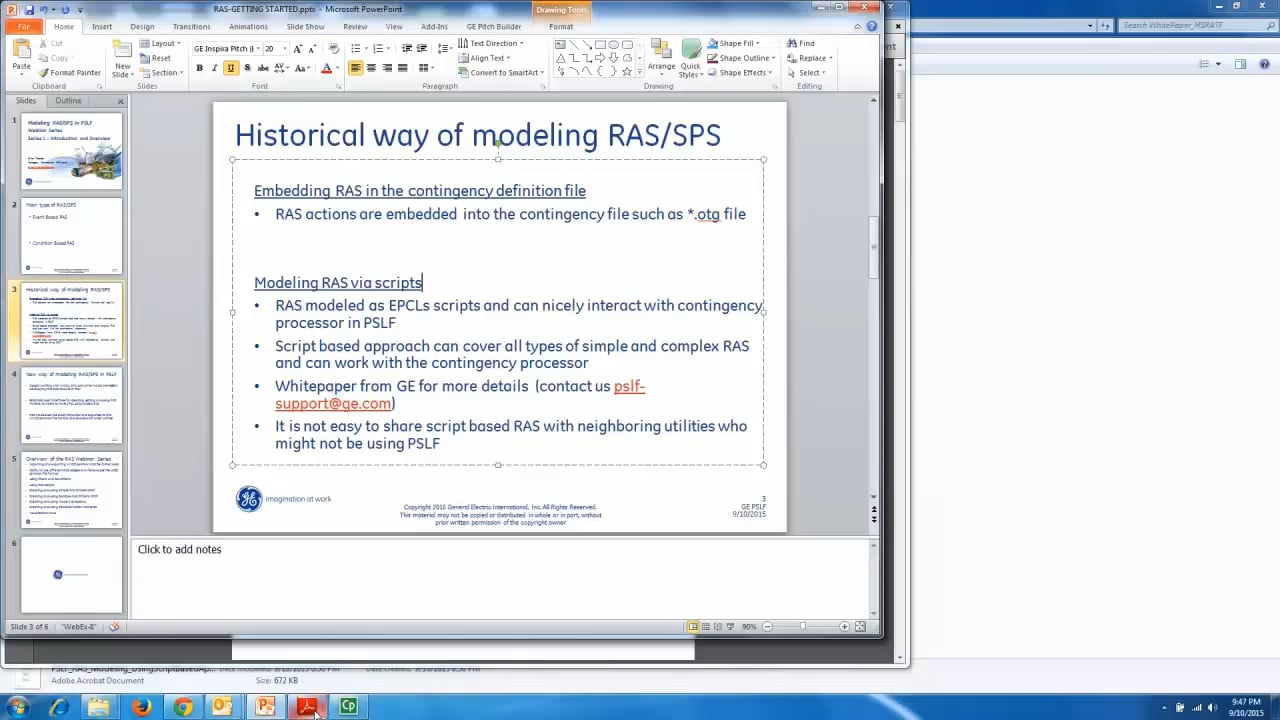Toggle Bold formatting
Image resolution: width=1280 pixels, height=720 pixels.
point(199,68)
